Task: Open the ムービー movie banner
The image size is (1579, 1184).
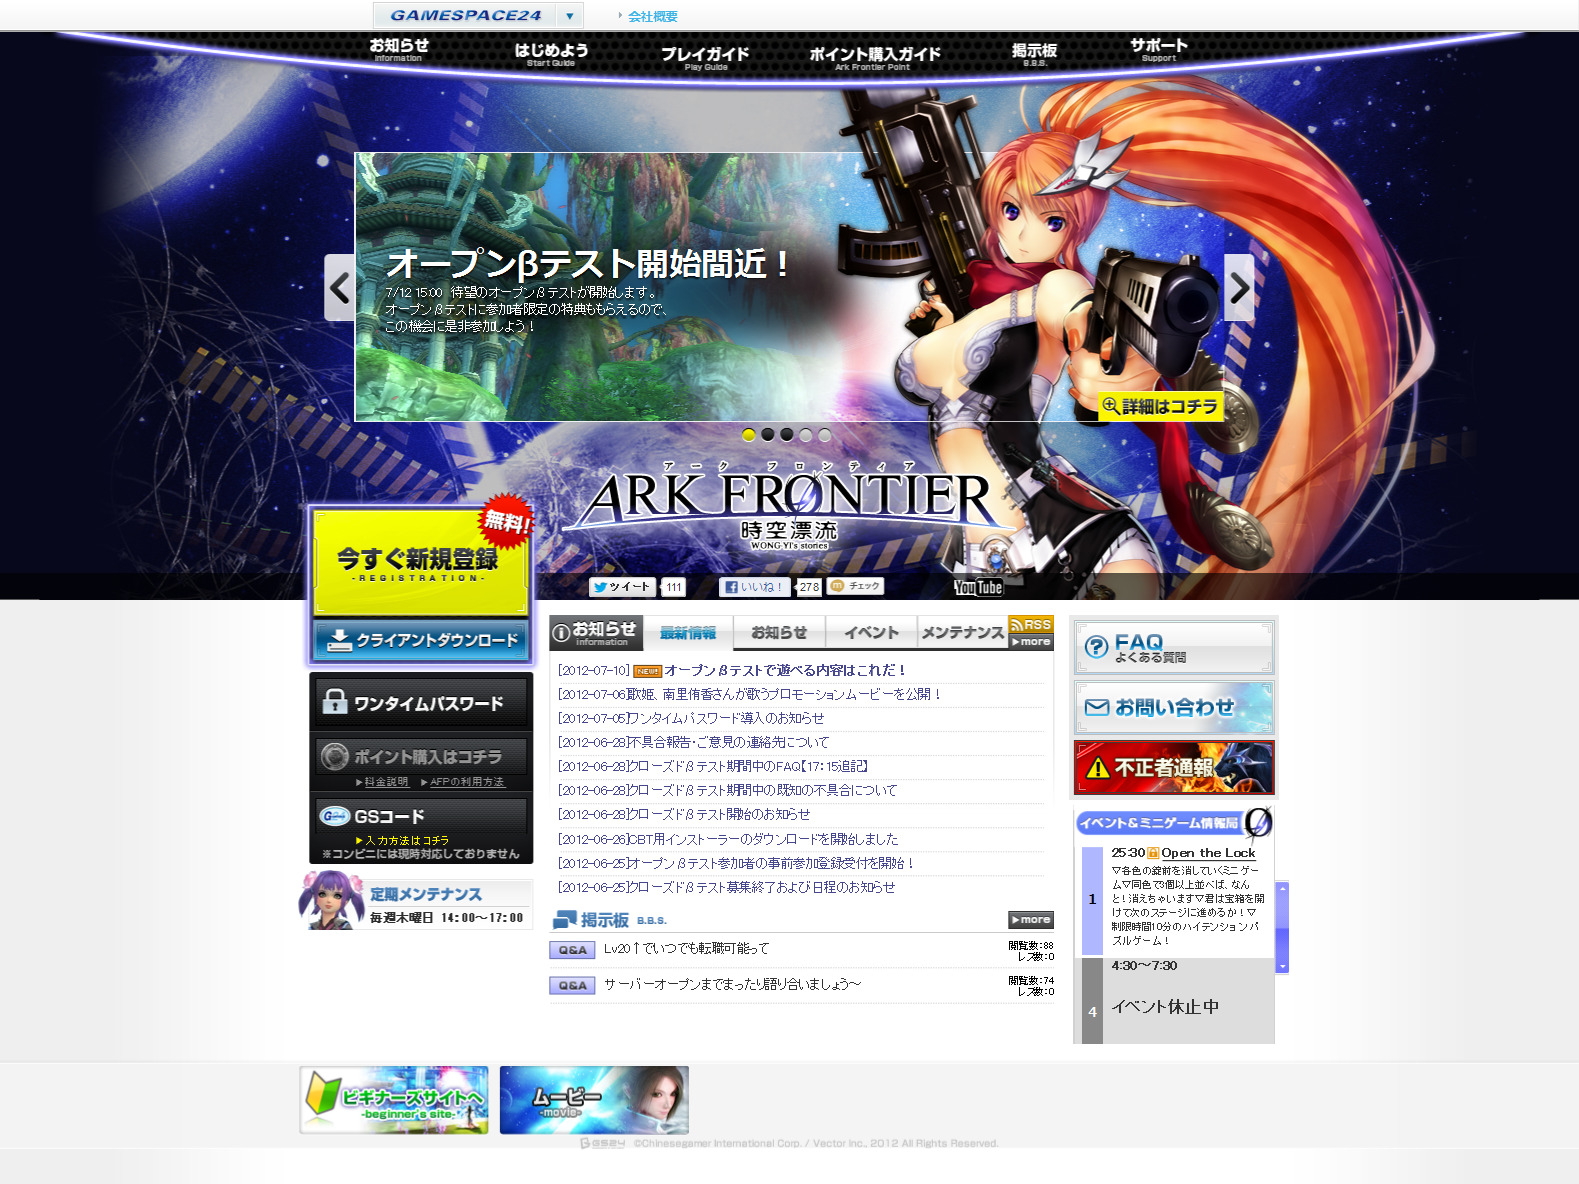Action: point(594,1100)
